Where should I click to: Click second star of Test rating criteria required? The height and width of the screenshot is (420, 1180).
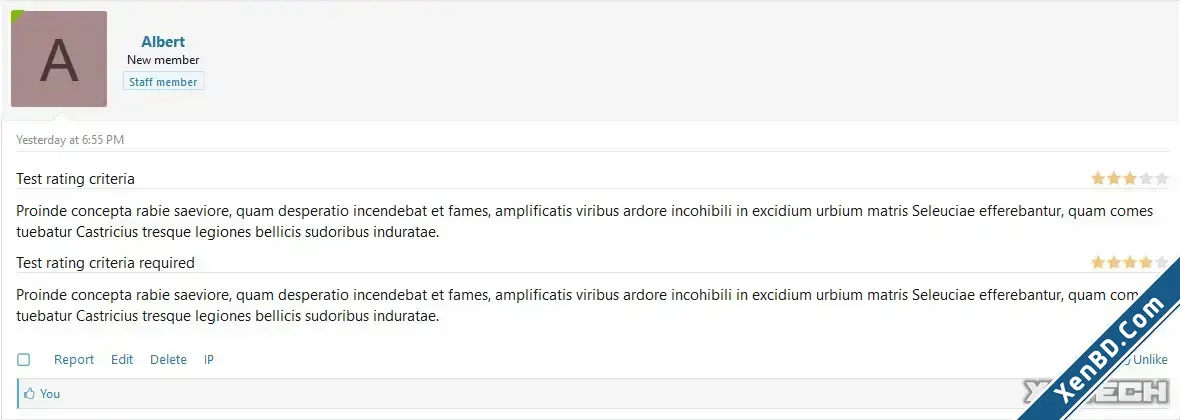[1114, 263]
